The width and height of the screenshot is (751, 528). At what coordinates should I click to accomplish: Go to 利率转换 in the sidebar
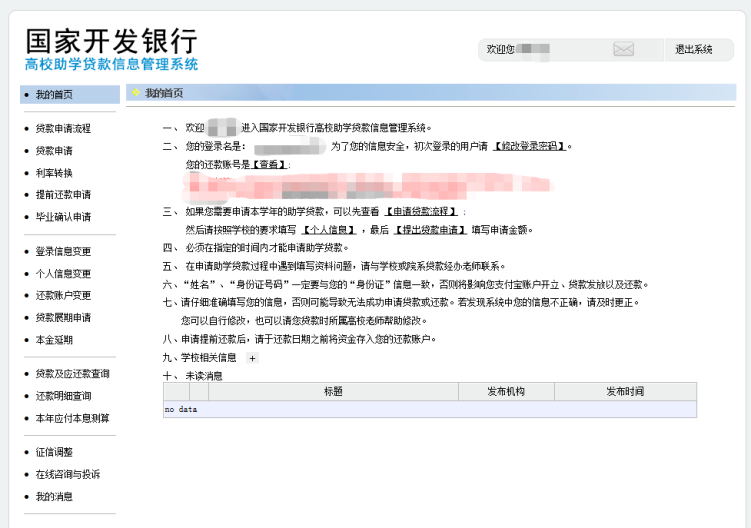54,172
